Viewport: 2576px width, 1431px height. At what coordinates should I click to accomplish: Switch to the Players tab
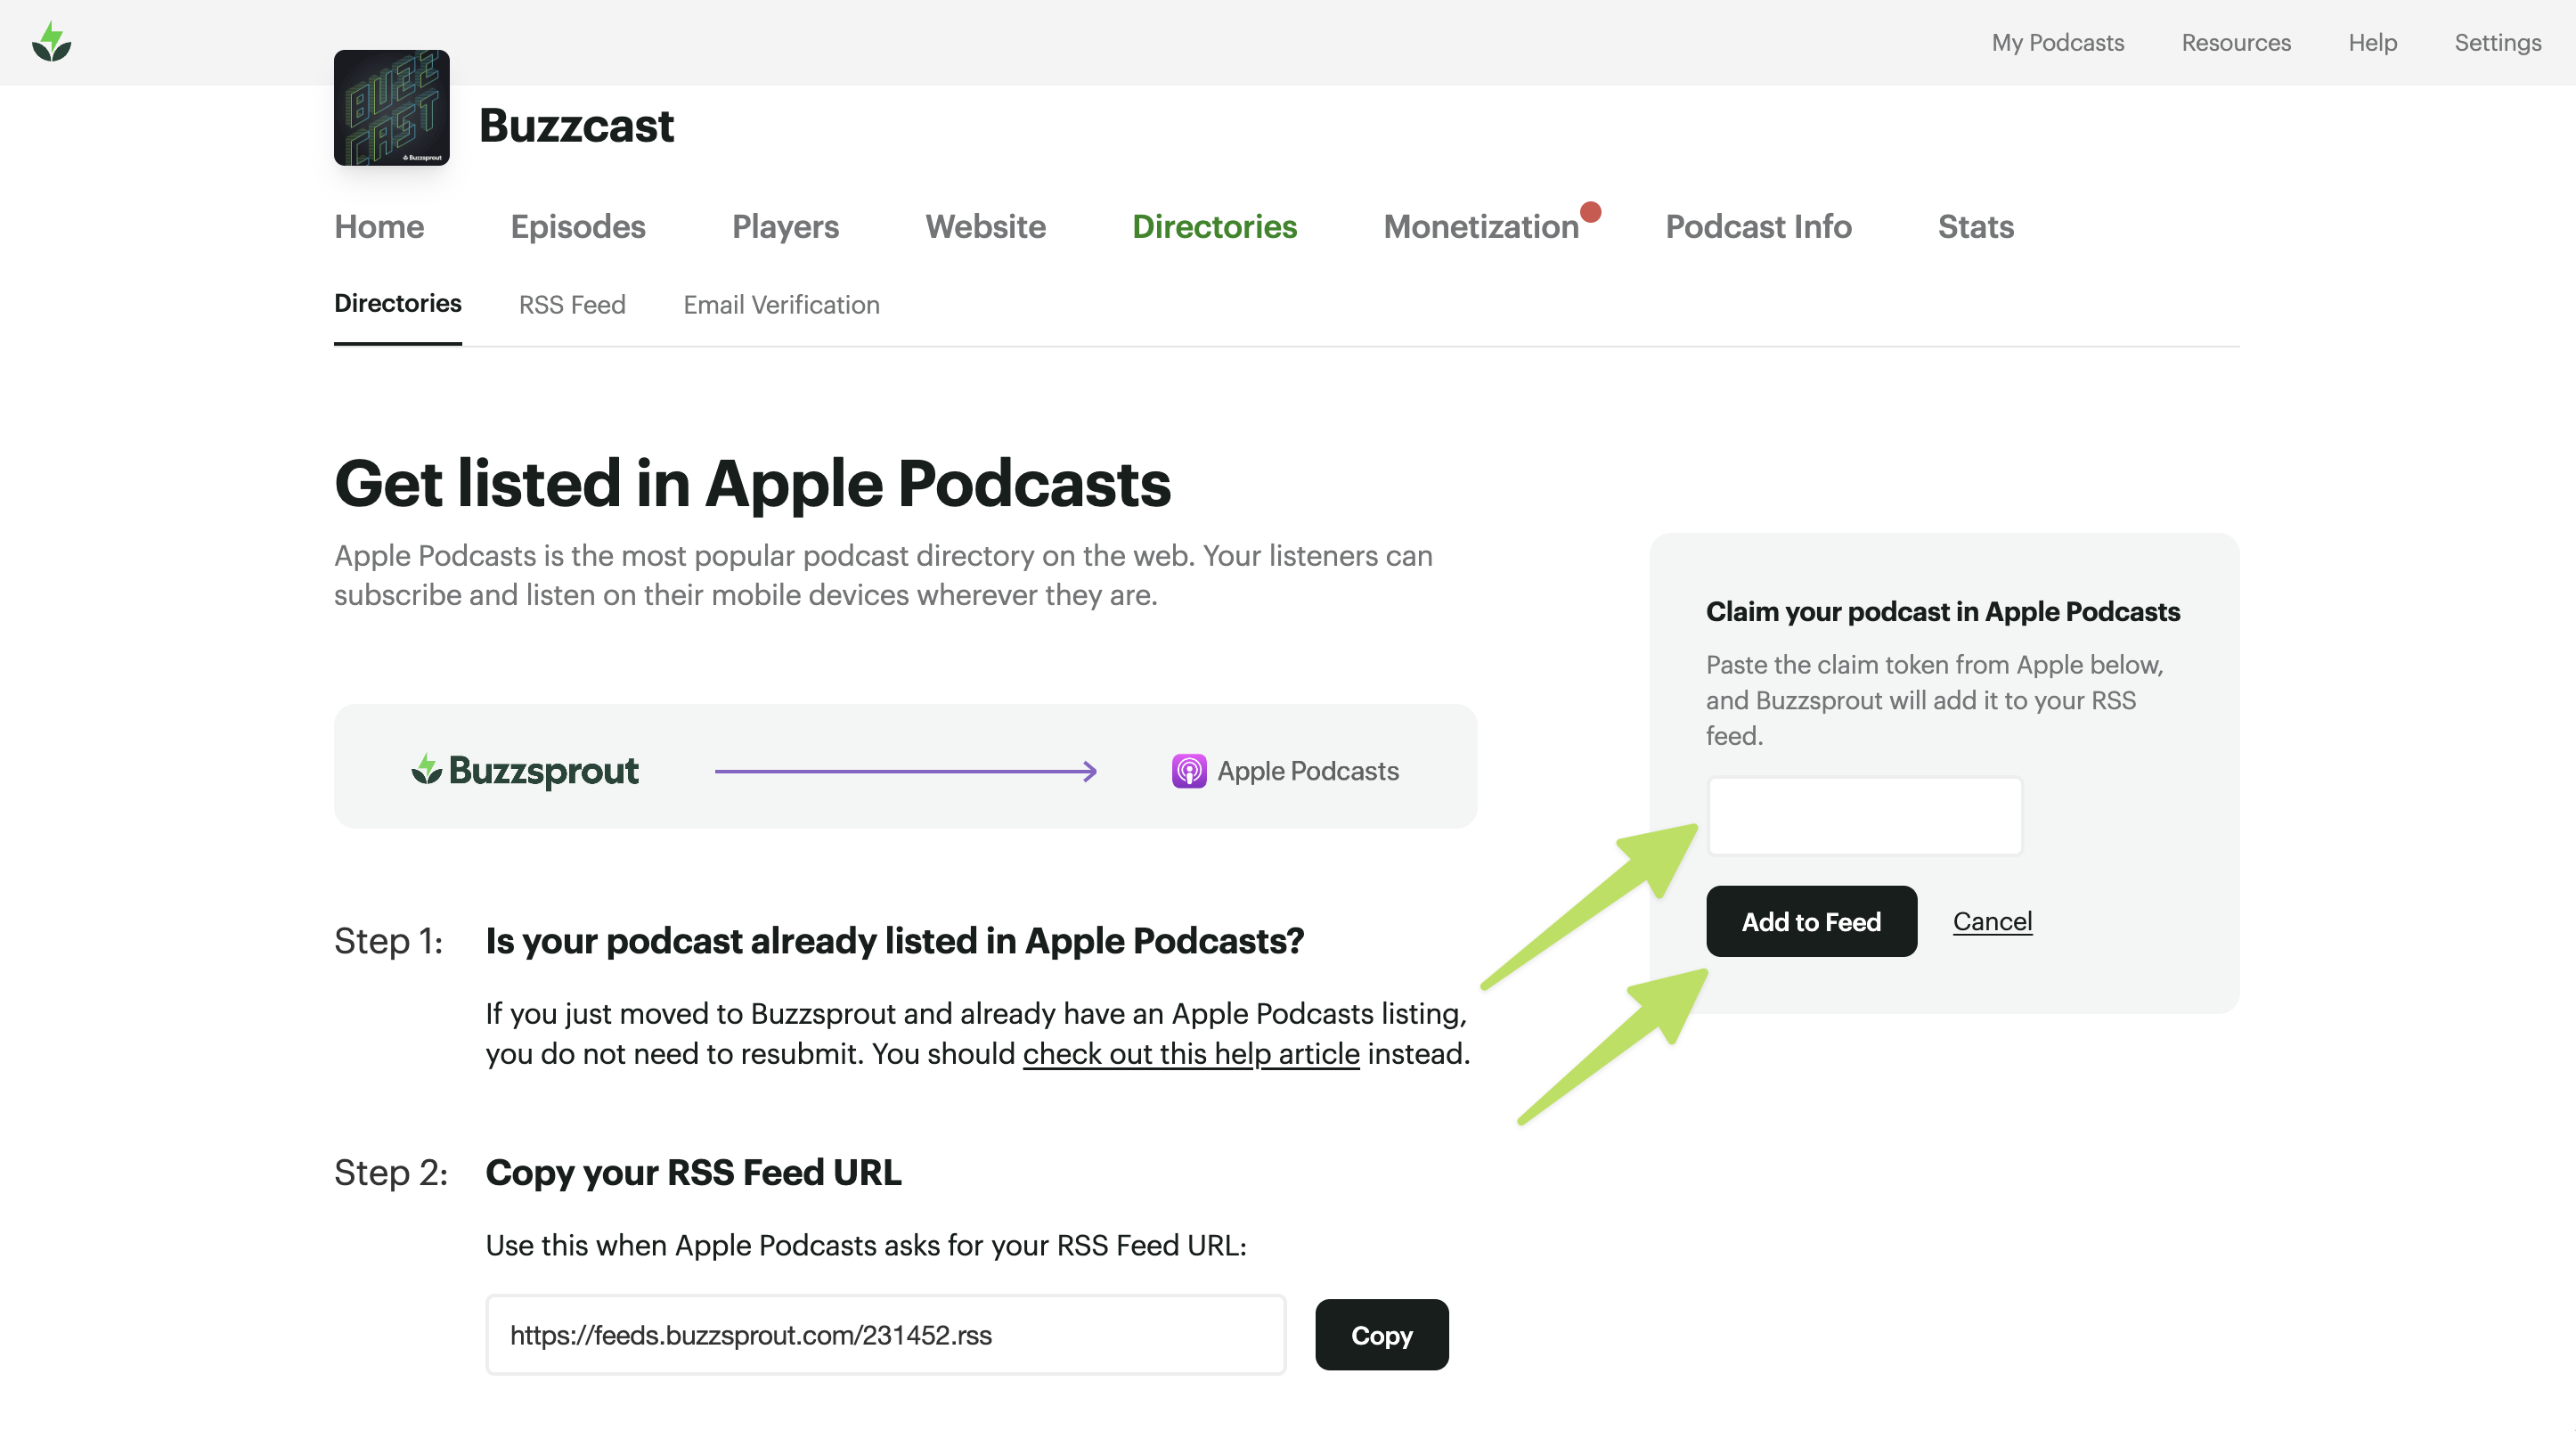[785, 227]
